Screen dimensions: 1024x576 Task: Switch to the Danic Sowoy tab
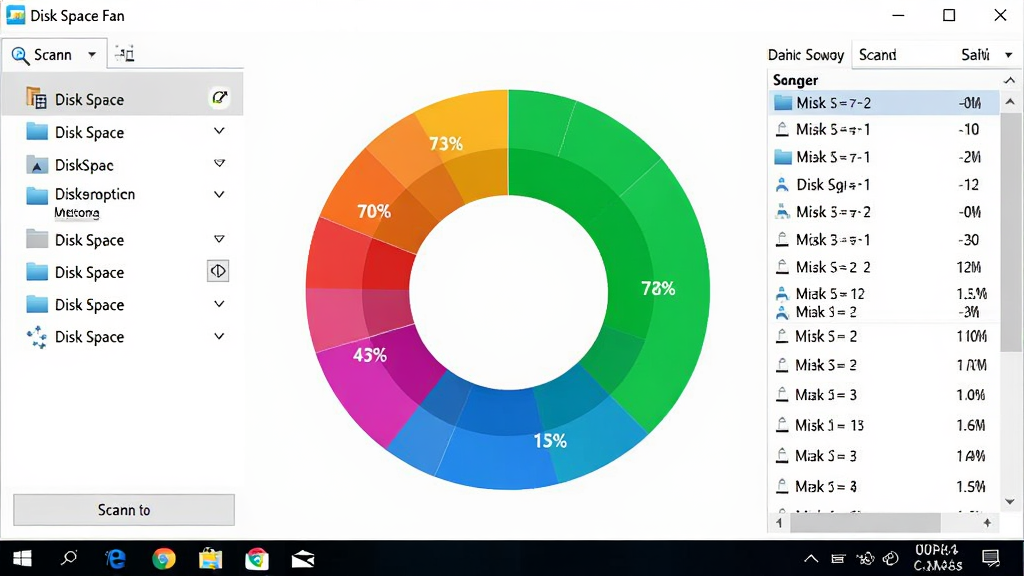click(806, 55)
